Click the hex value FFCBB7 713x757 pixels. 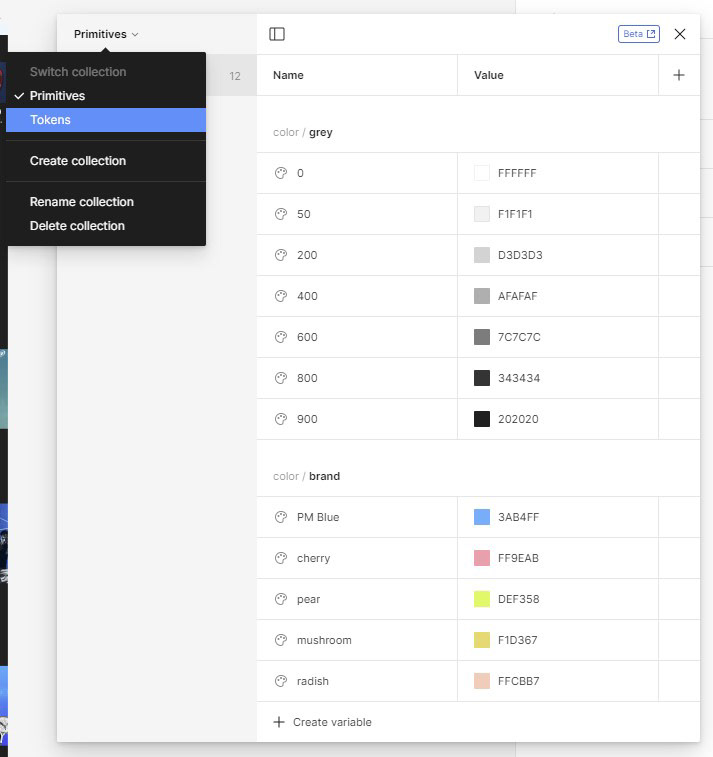tap(518, 682)
